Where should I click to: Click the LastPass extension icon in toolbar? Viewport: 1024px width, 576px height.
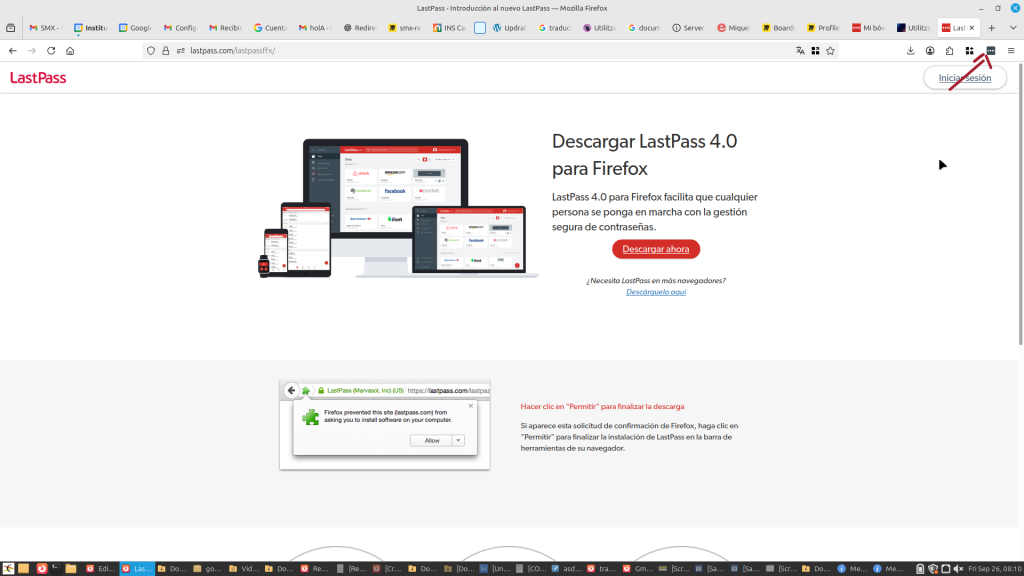[x=990, y=50]
